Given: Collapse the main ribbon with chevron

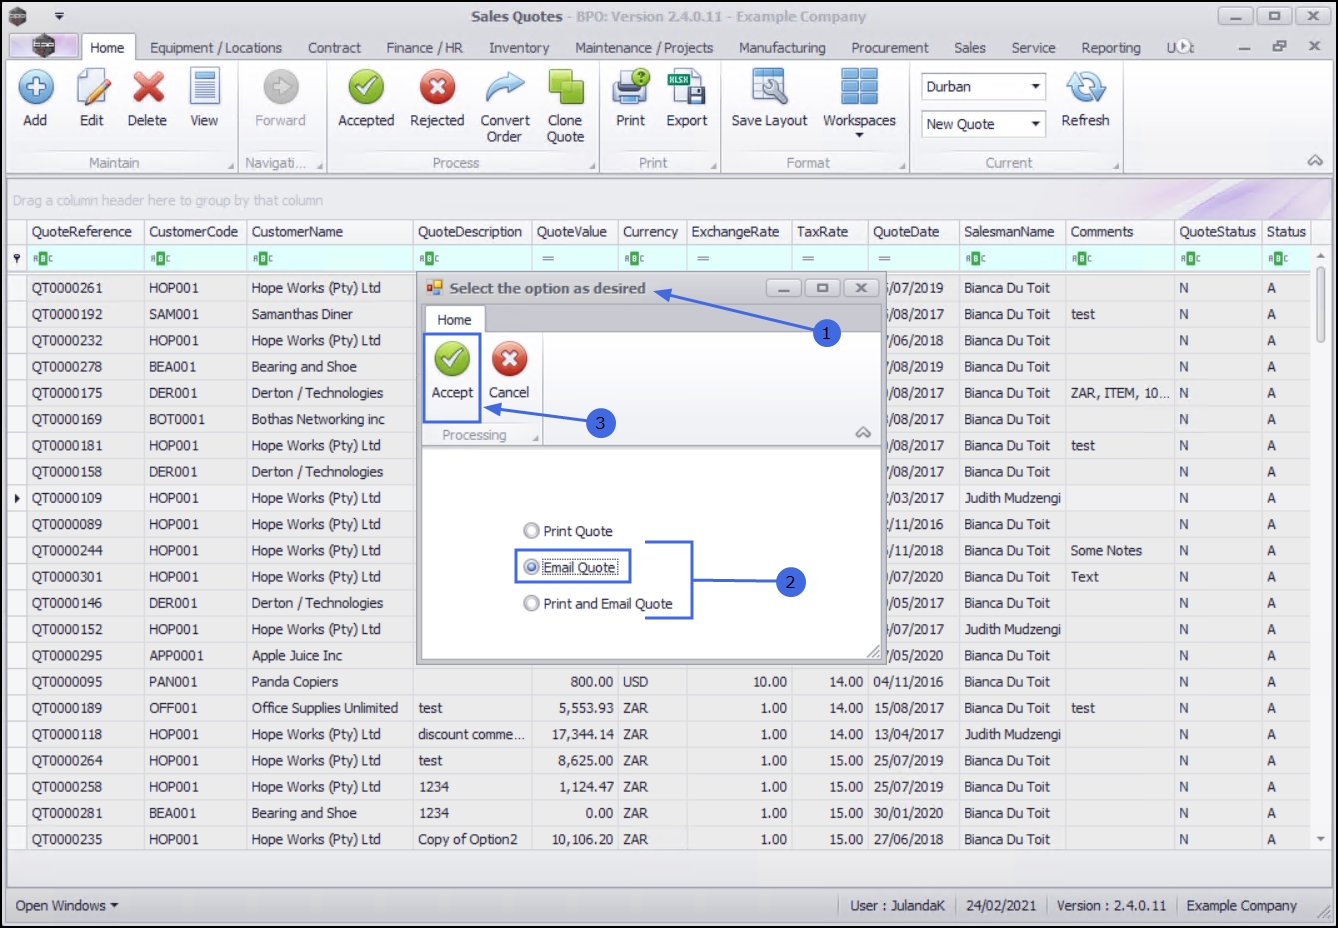Looking at the screenshot, I should tap(1315, 161).
